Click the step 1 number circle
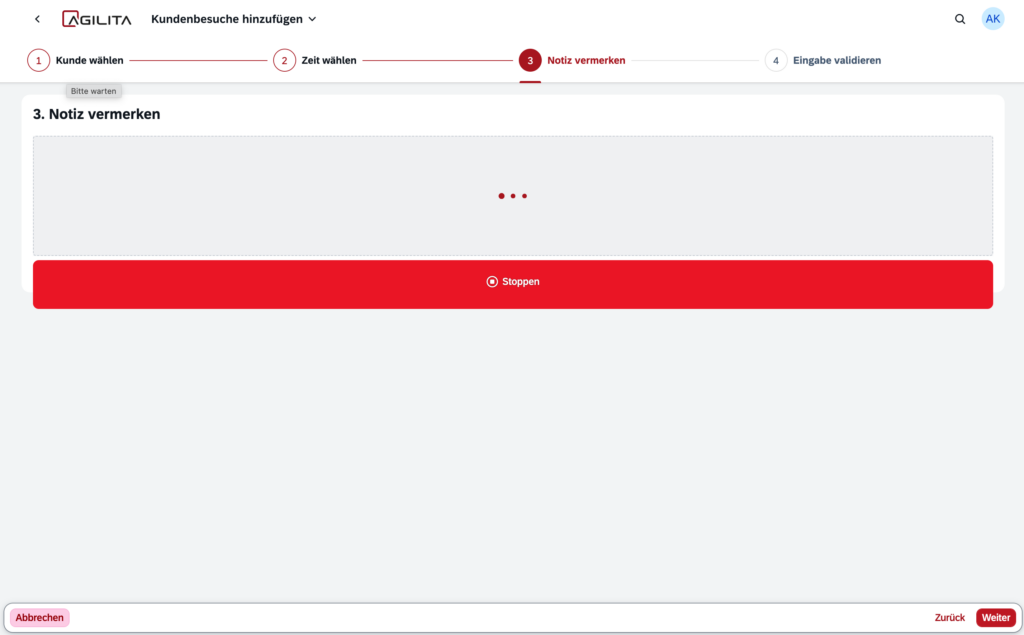The height and width of the screenshot is (635, 1024). point(38,60)
